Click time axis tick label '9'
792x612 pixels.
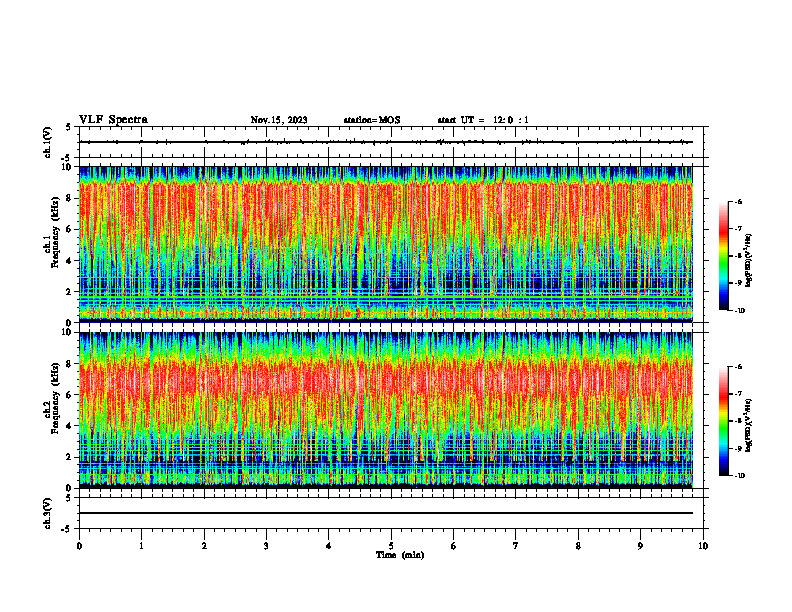pyautogui.click(x=640, y=546)
